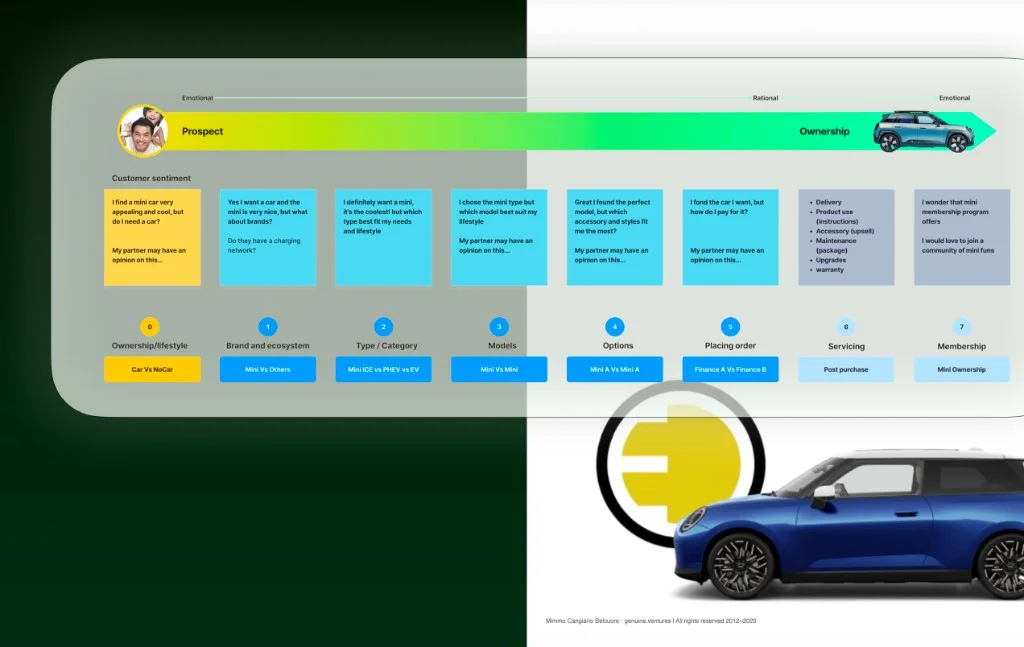Screen dimensions: 1024x647
Task: Click the Prospect customer avatar photo
Action: 143,130
